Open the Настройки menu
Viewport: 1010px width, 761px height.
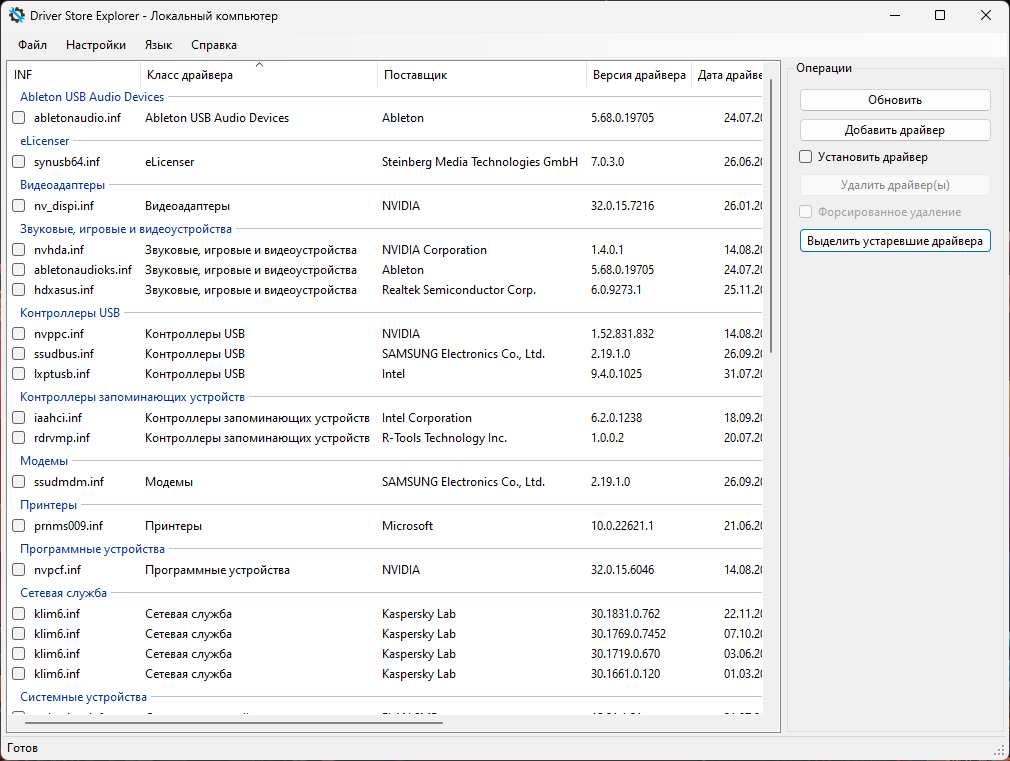(x=96, y=45)
